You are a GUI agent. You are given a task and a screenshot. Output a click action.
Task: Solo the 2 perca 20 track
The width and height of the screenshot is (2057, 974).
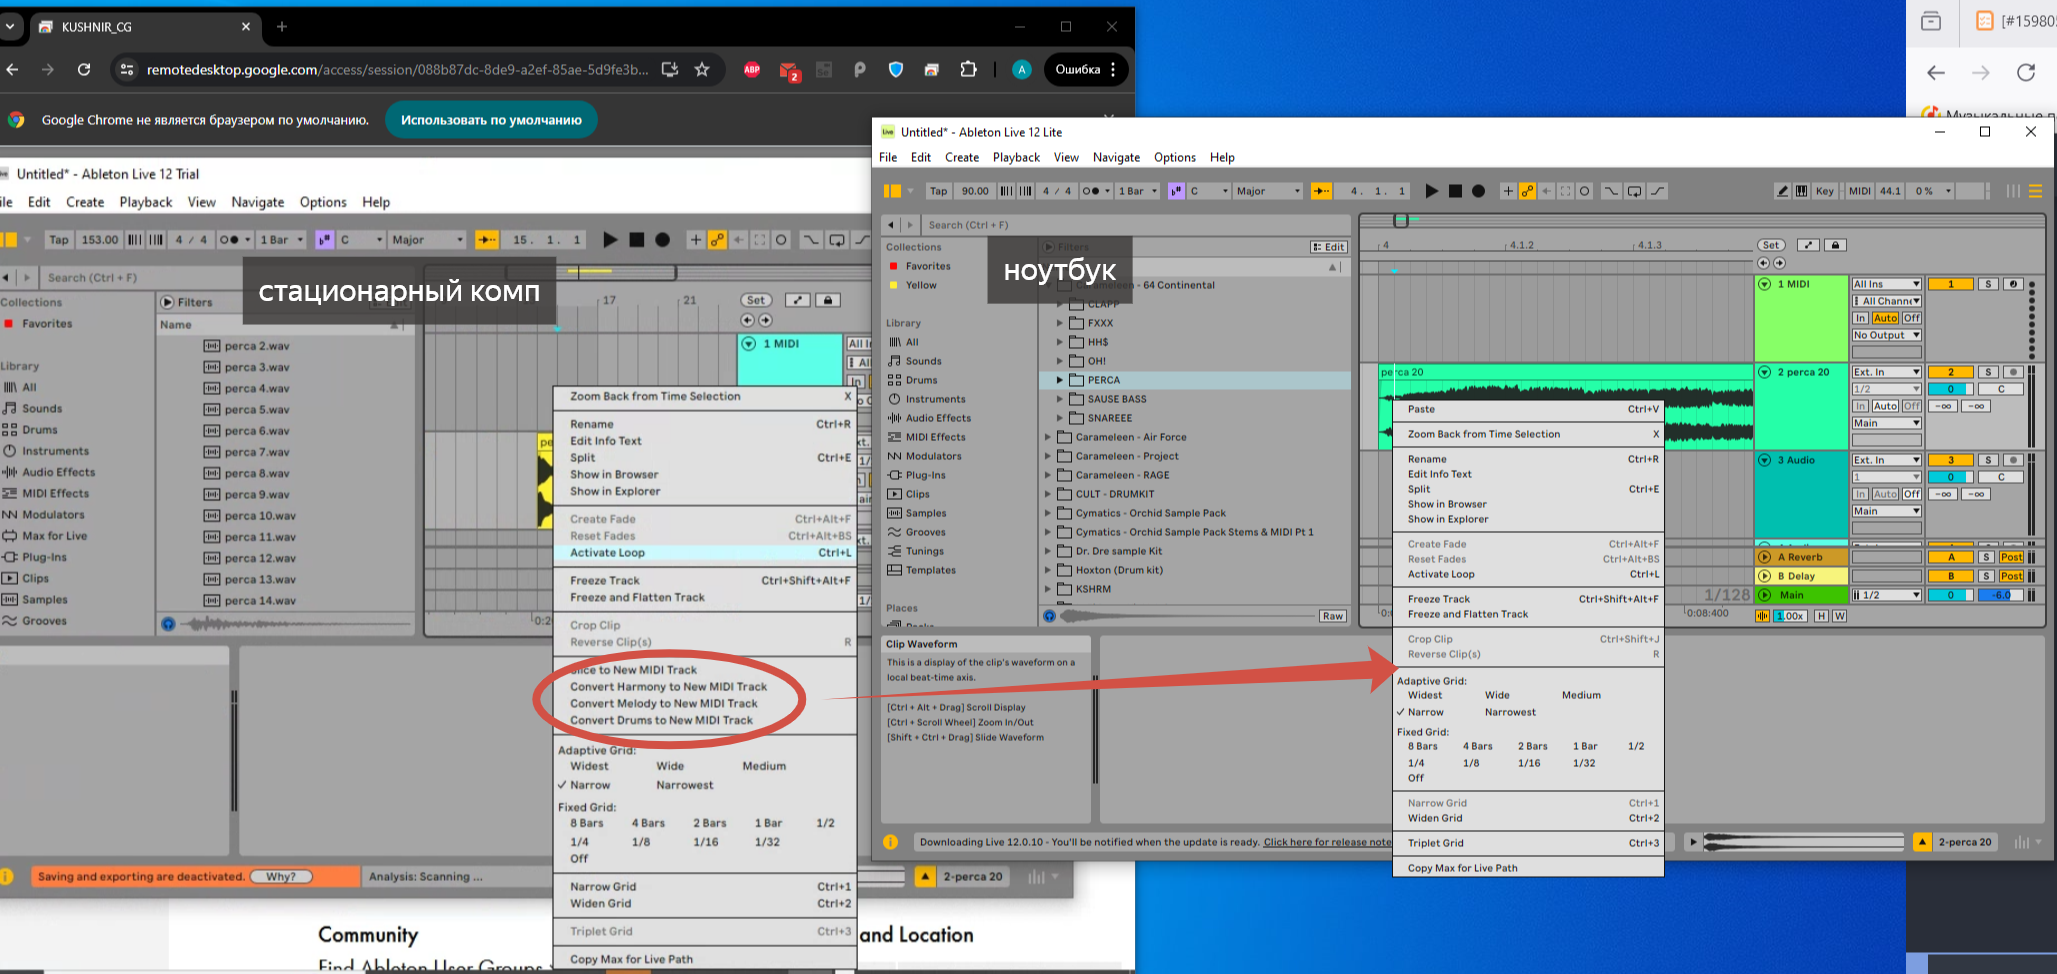(x=1988, y=372)
